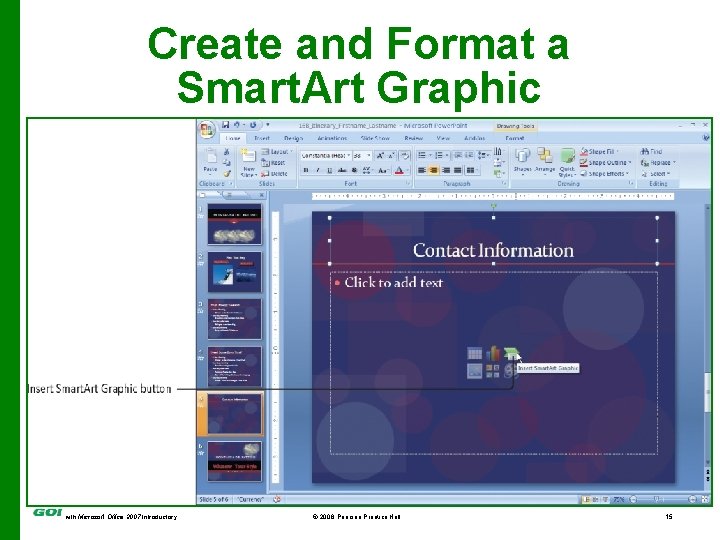This screenshot has height=540, width=720.
Task: Click the spell check status bar icon
Action: 276,499
